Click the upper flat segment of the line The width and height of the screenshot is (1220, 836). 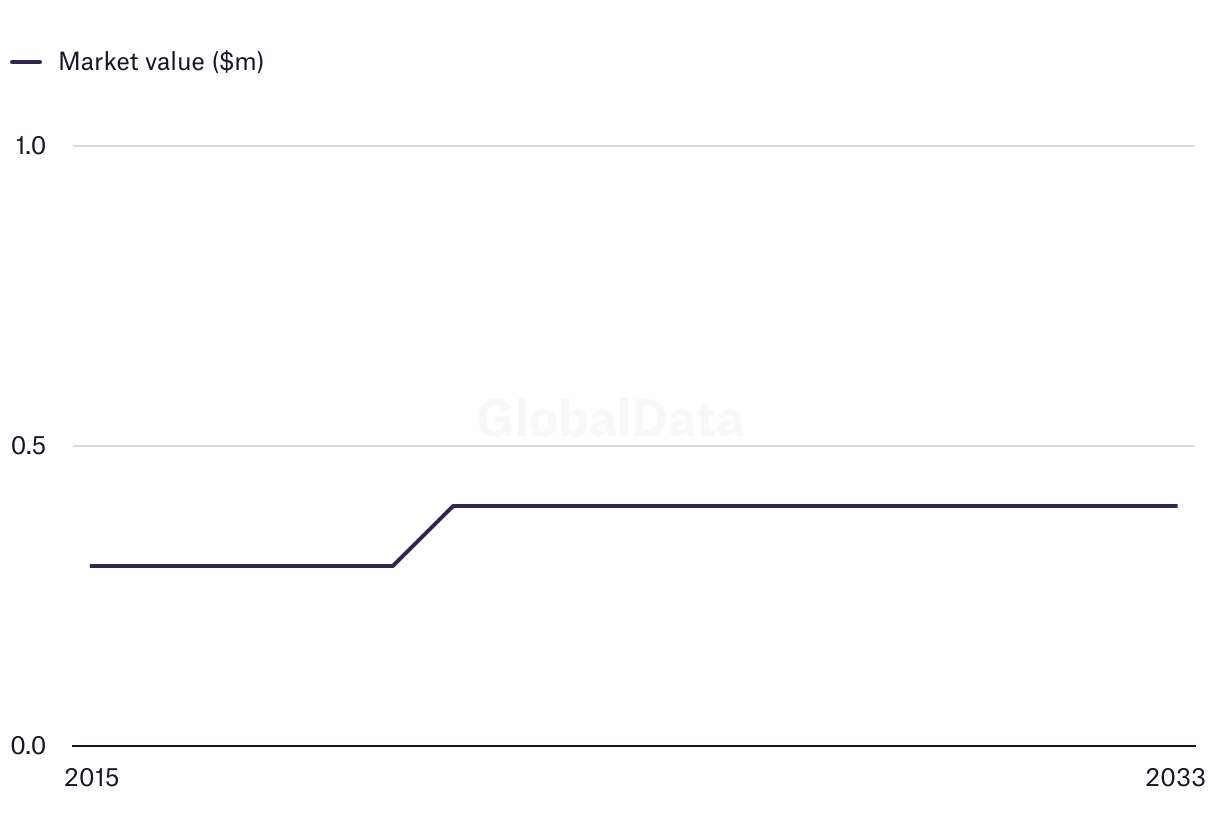point(815,506)
